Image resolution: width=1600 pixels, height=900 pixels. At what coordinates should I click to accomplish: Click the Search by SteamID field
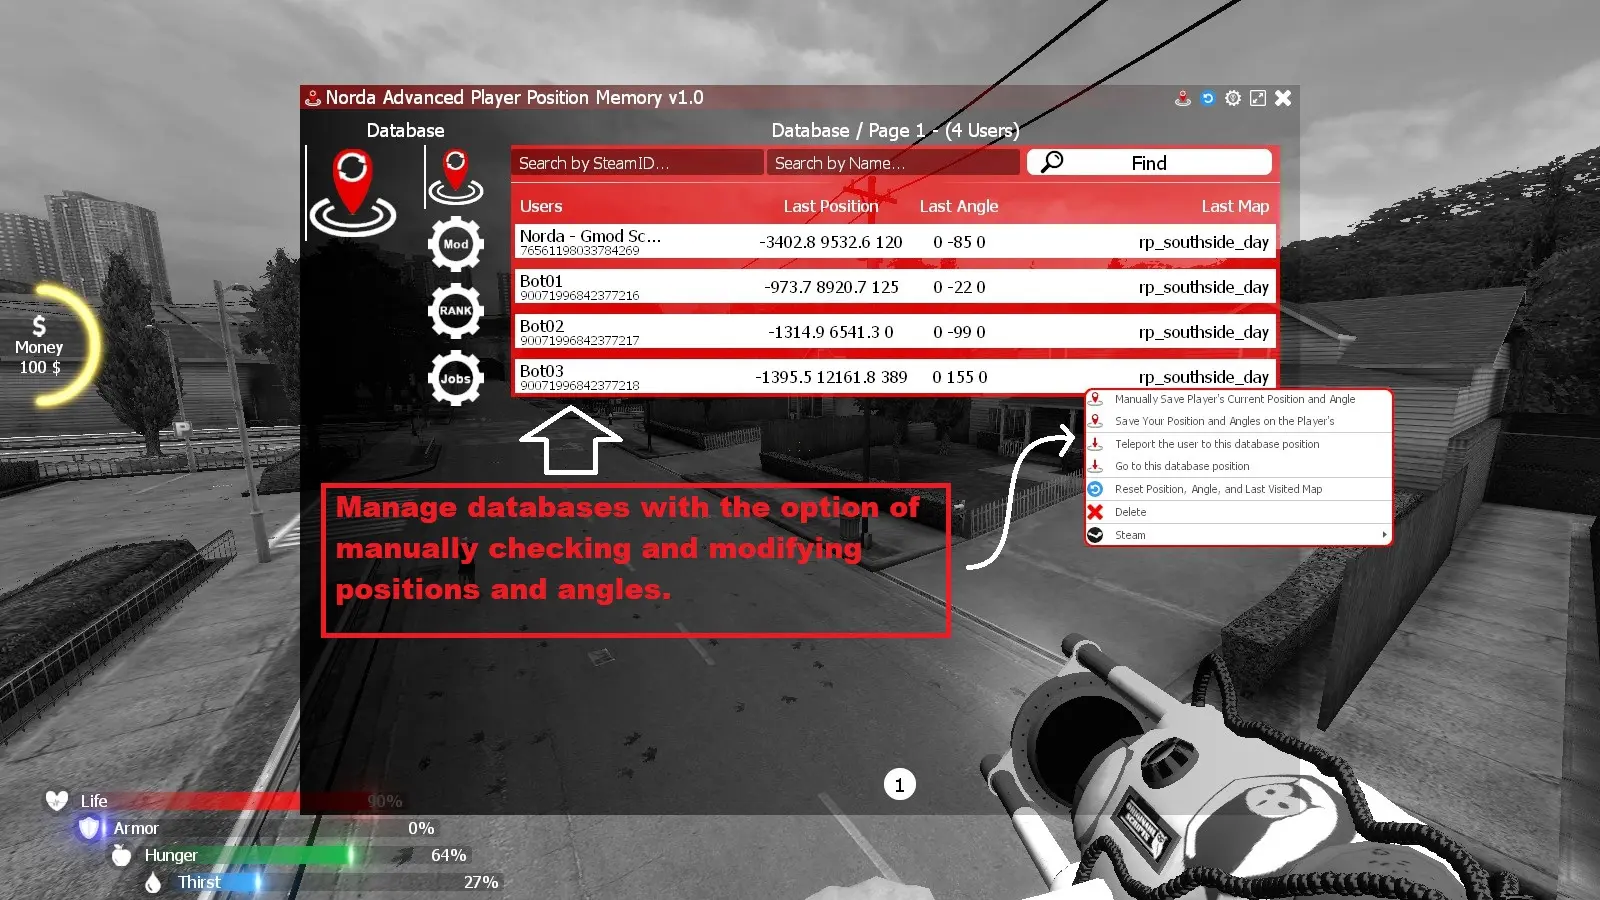pos(636,162)
